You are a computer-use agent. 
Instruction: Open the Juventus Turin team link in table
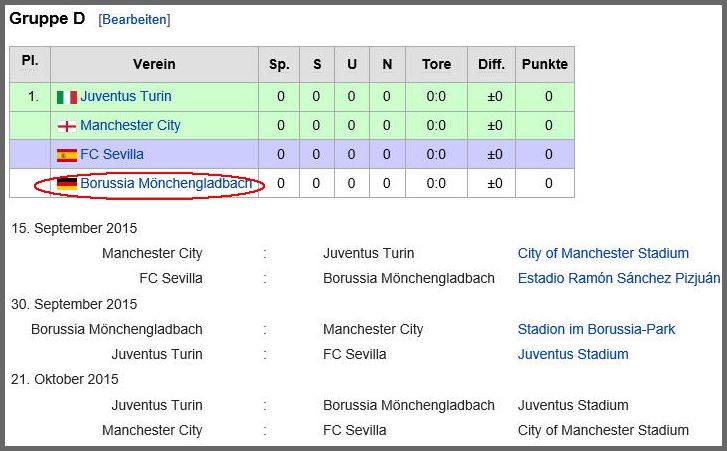pyautogui.click(x=126, y=96)
